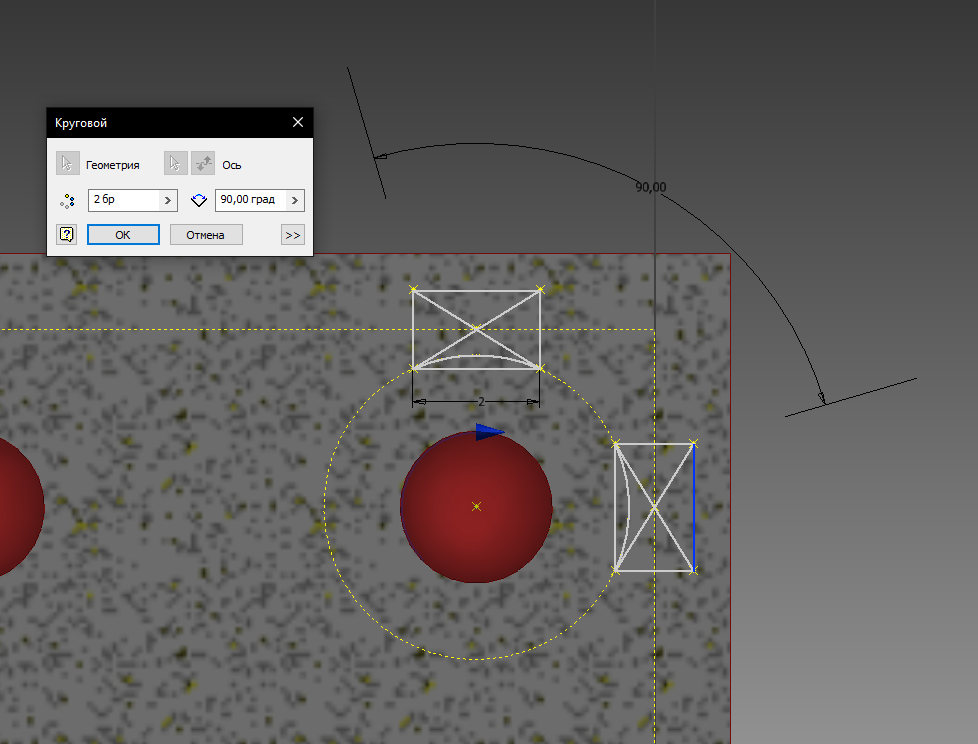
Task: Click the angle icon beside 90,00 град
Action: (x=198, y=200)
